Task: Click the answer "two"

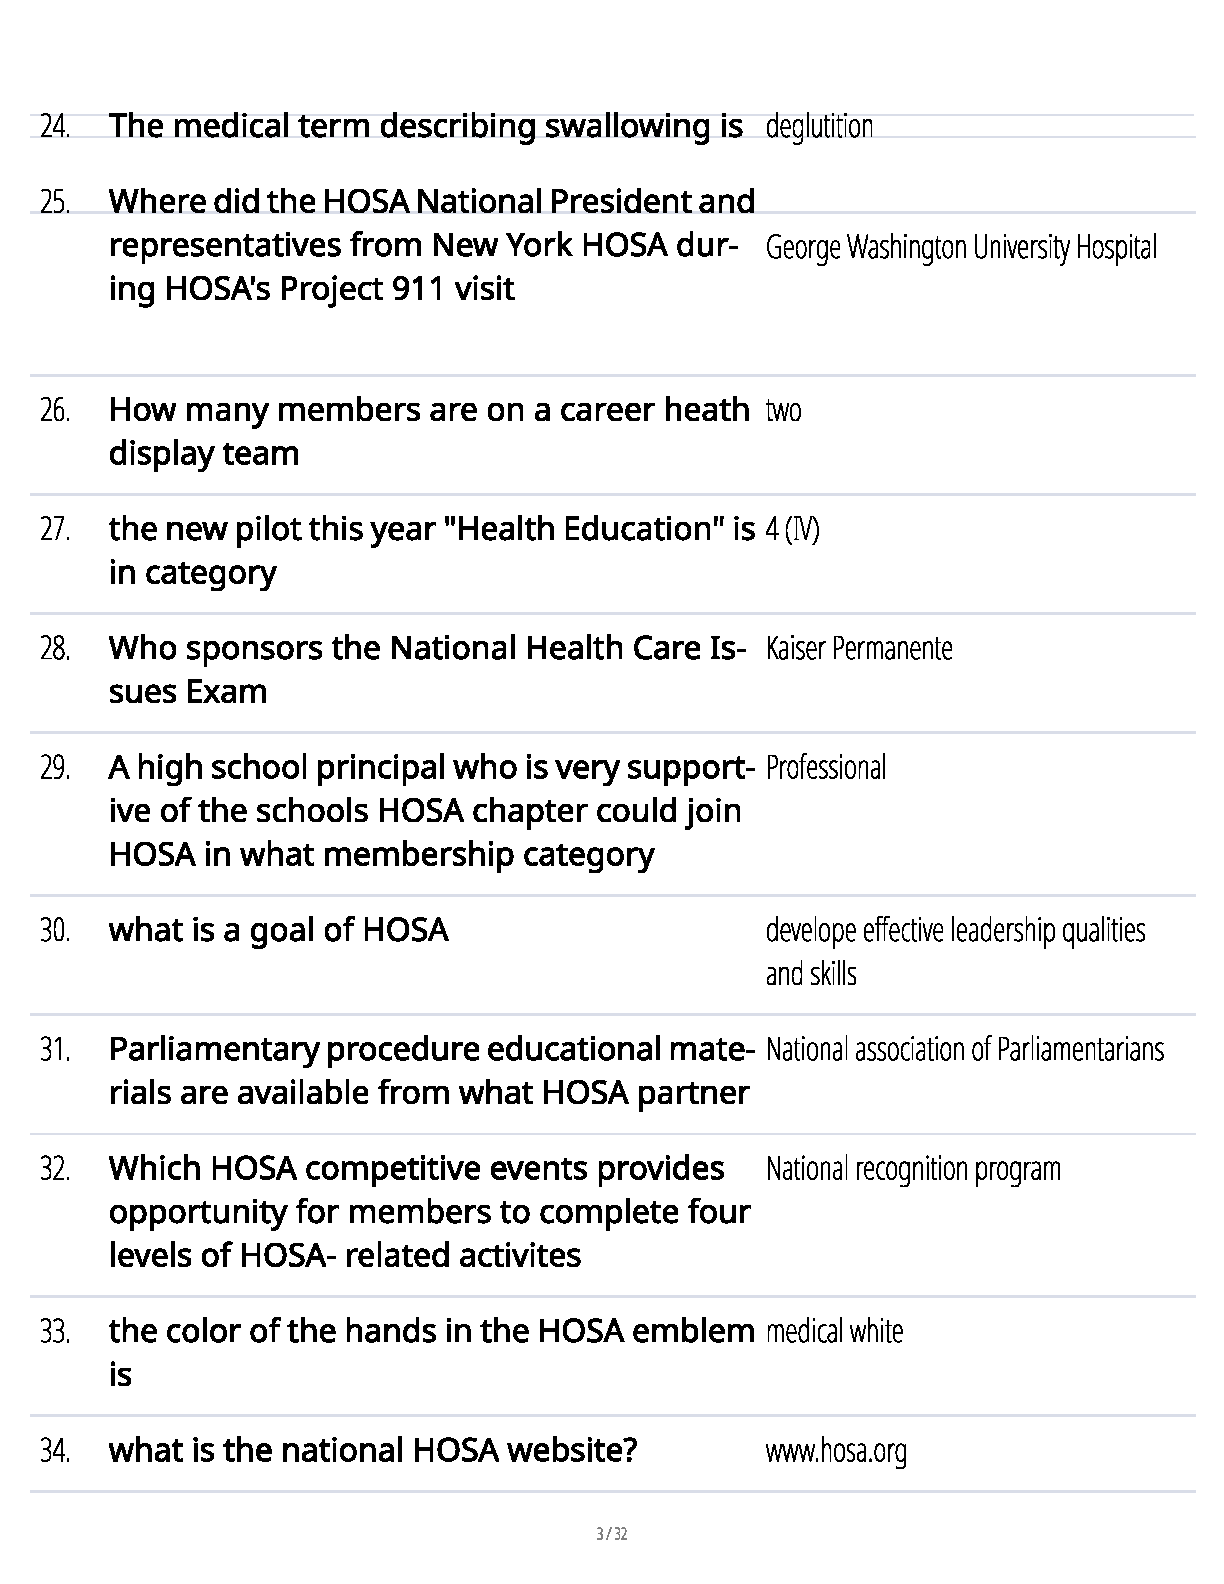Action: (x=783, y=411)
